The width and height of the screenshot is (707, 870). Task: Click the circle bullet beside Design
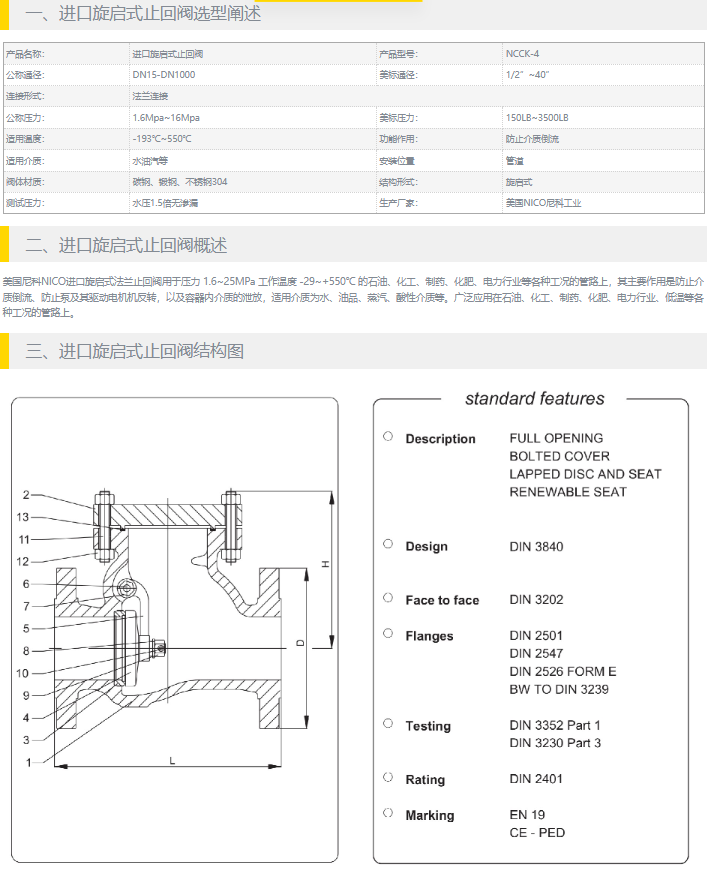click(x=388, y=544)
